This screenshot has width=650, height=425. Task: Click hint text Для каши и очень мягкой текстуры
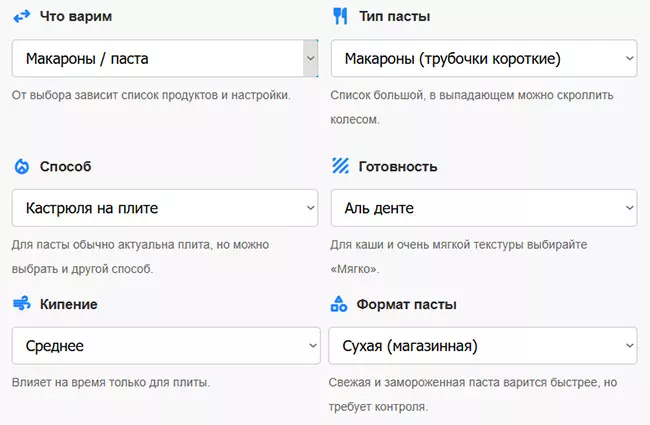click(x=458, y=257)
